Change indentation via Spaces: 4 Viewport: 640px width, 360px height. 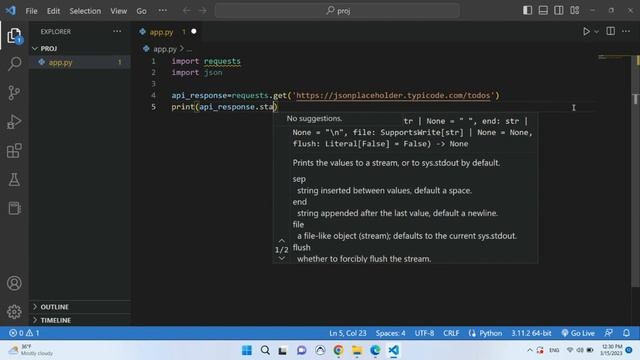click(x=390, y=333)
